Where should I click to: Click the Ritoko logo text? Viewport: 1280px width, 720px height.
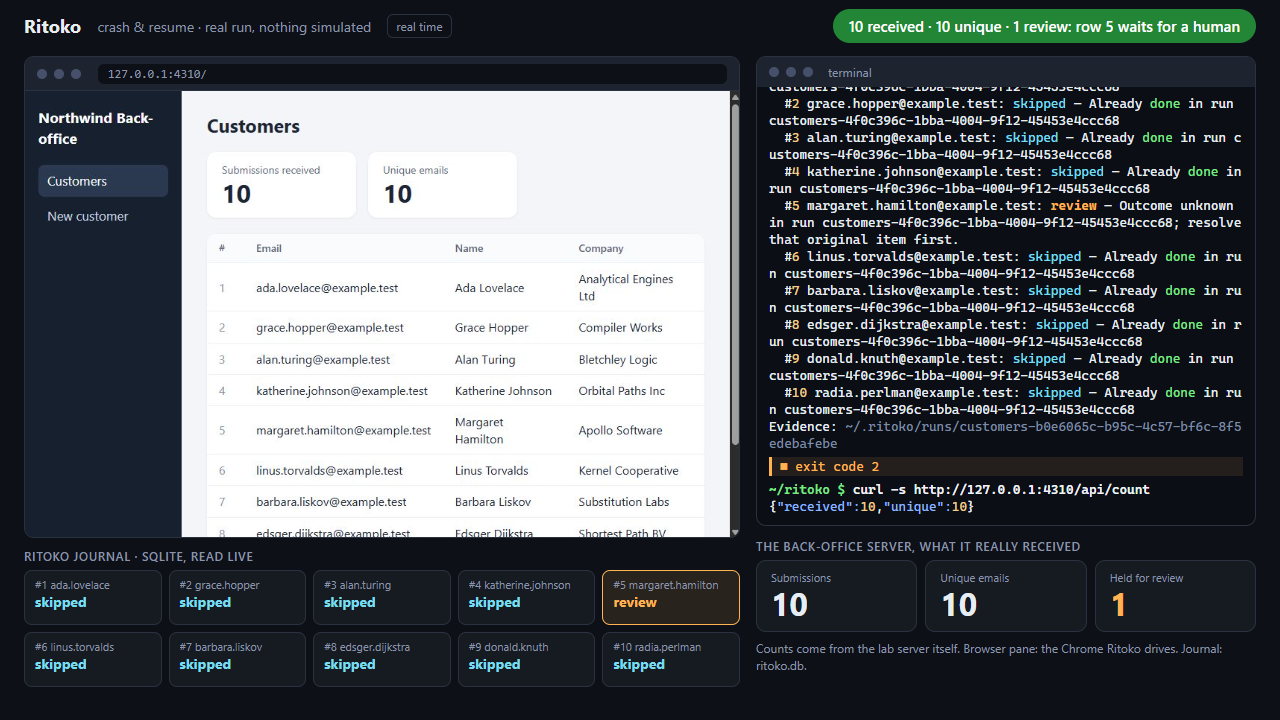pyautogui.click(x=53, y=27)
